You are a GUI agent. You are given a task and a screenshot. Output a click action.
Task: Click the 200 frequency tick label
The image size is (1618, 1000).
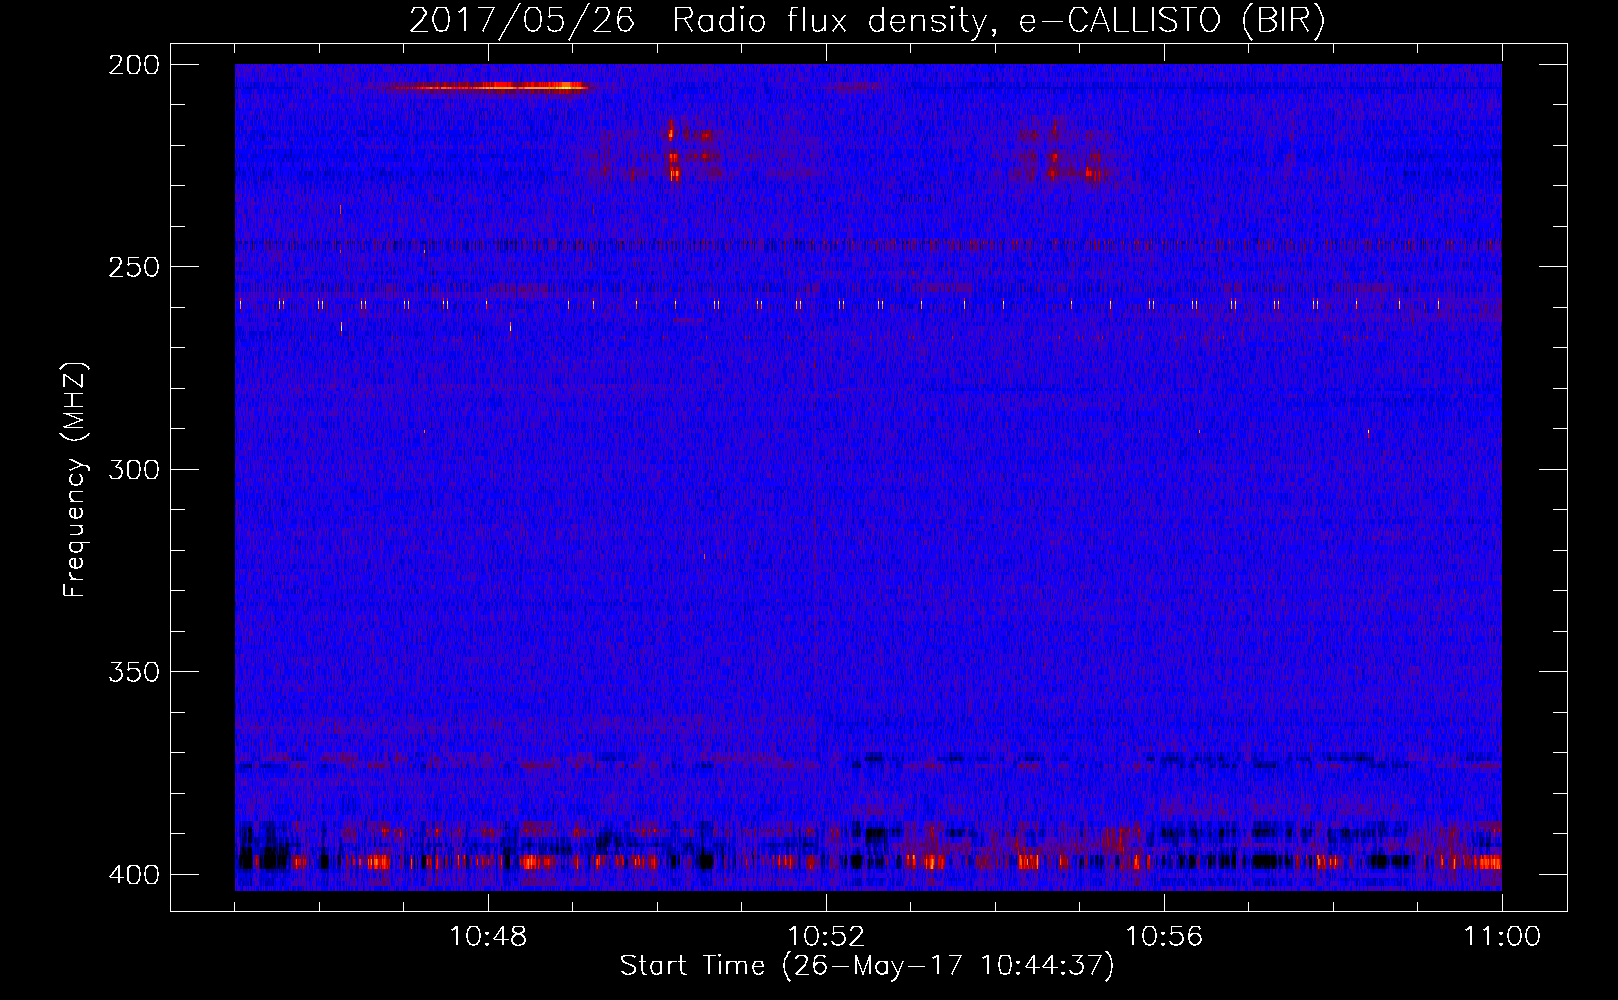(x=133, y=65)
